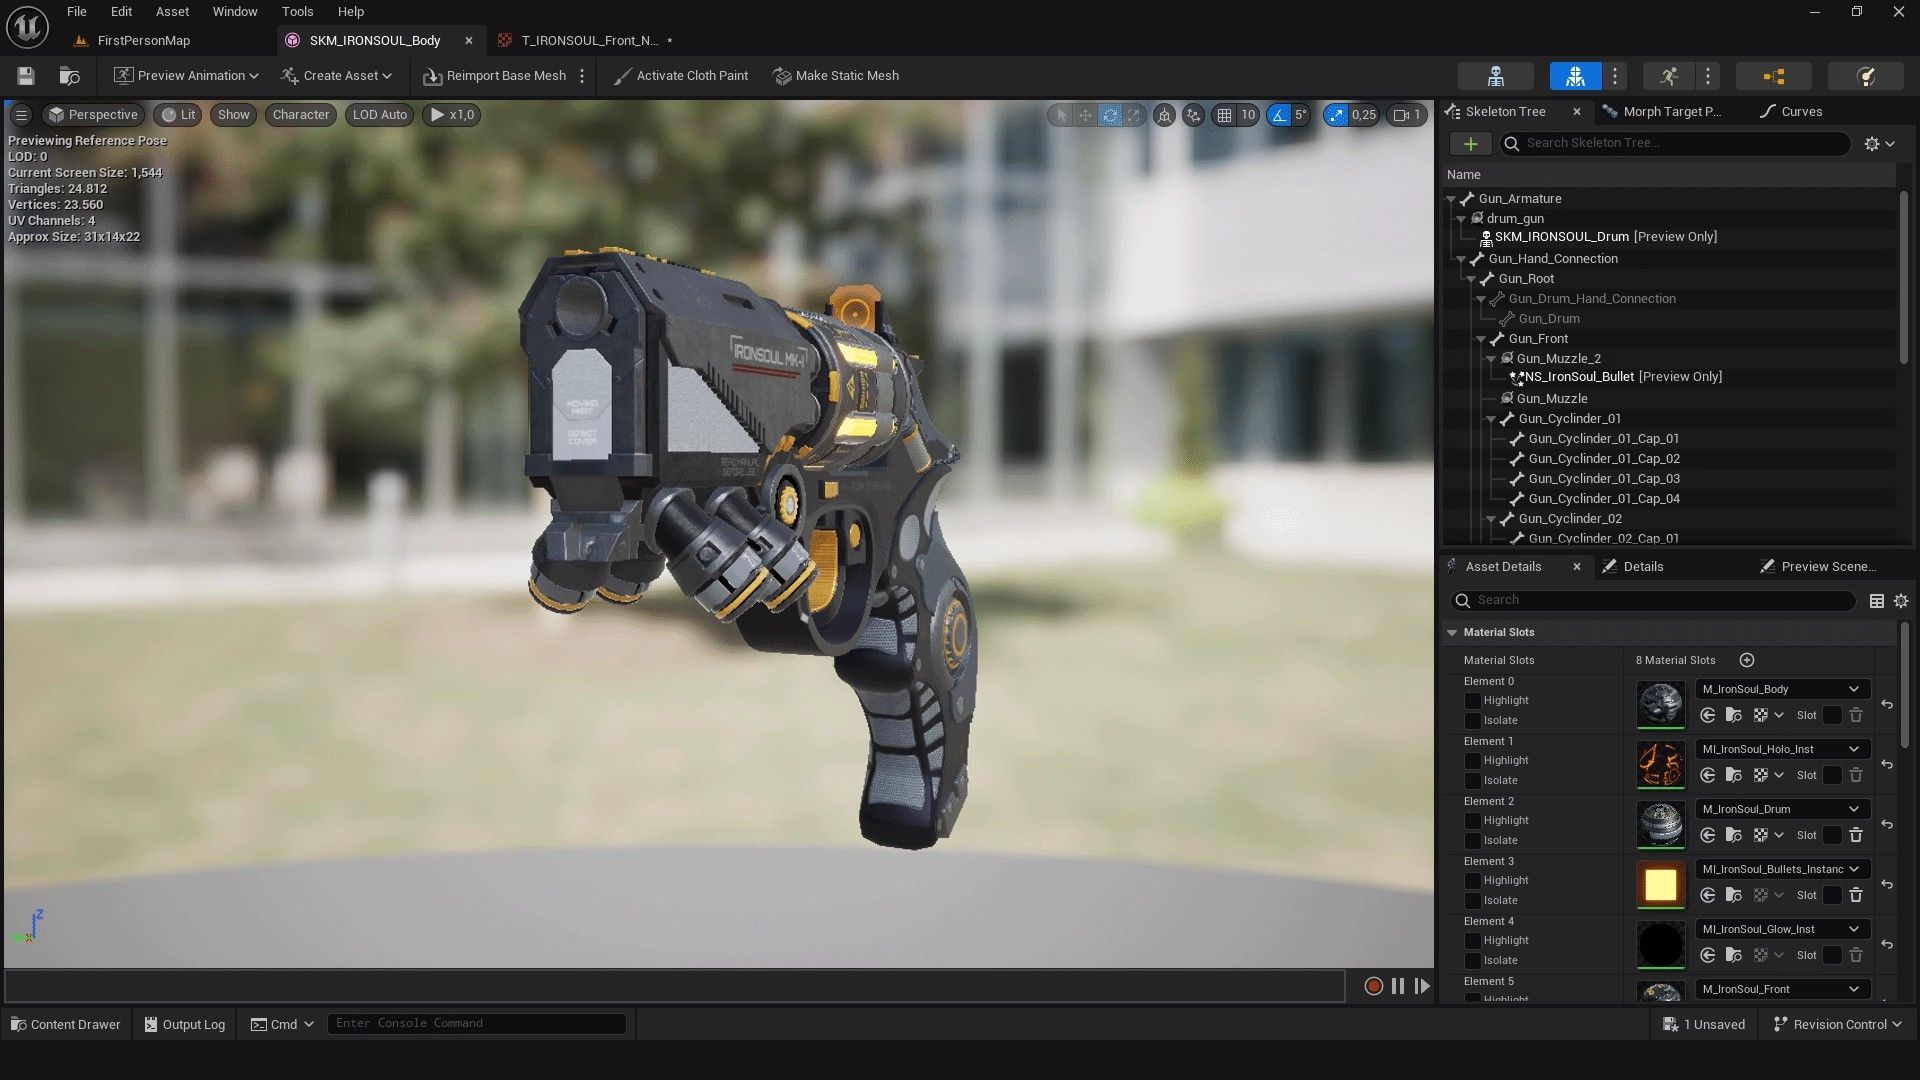Collapse the Gun_Cyclinder_01 bone tree

click(1491, 419)
